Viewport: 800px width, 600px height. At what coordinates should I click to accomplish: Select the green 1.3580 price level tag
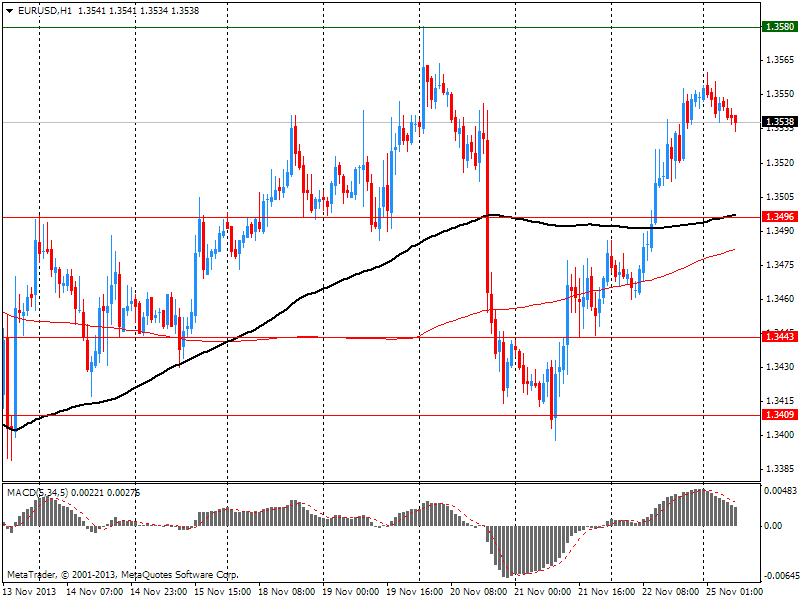[x=779, y=27]
